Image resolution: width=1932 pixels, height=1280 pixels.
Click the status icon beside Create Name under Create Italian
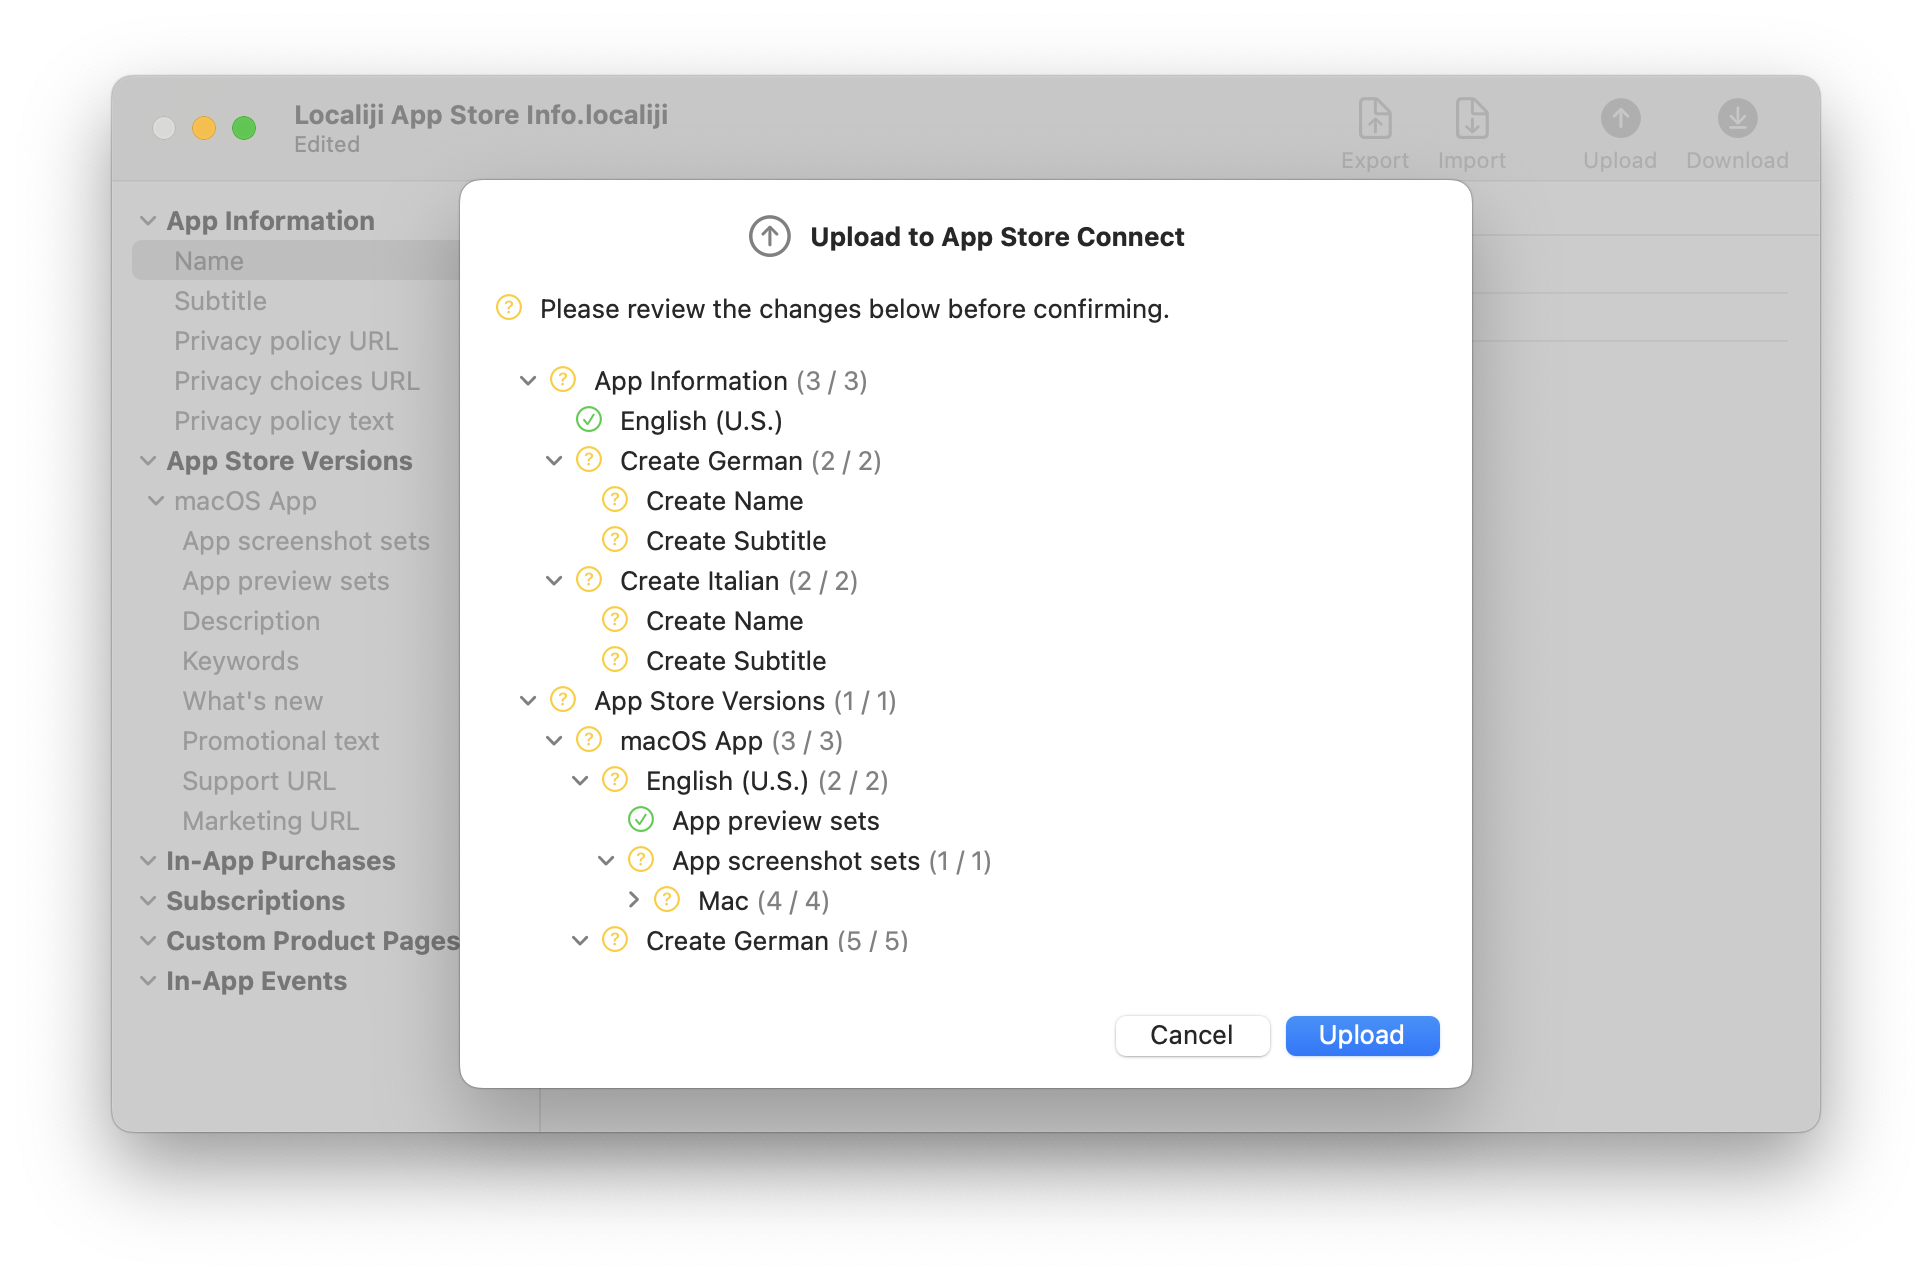[x=615, y=620]
